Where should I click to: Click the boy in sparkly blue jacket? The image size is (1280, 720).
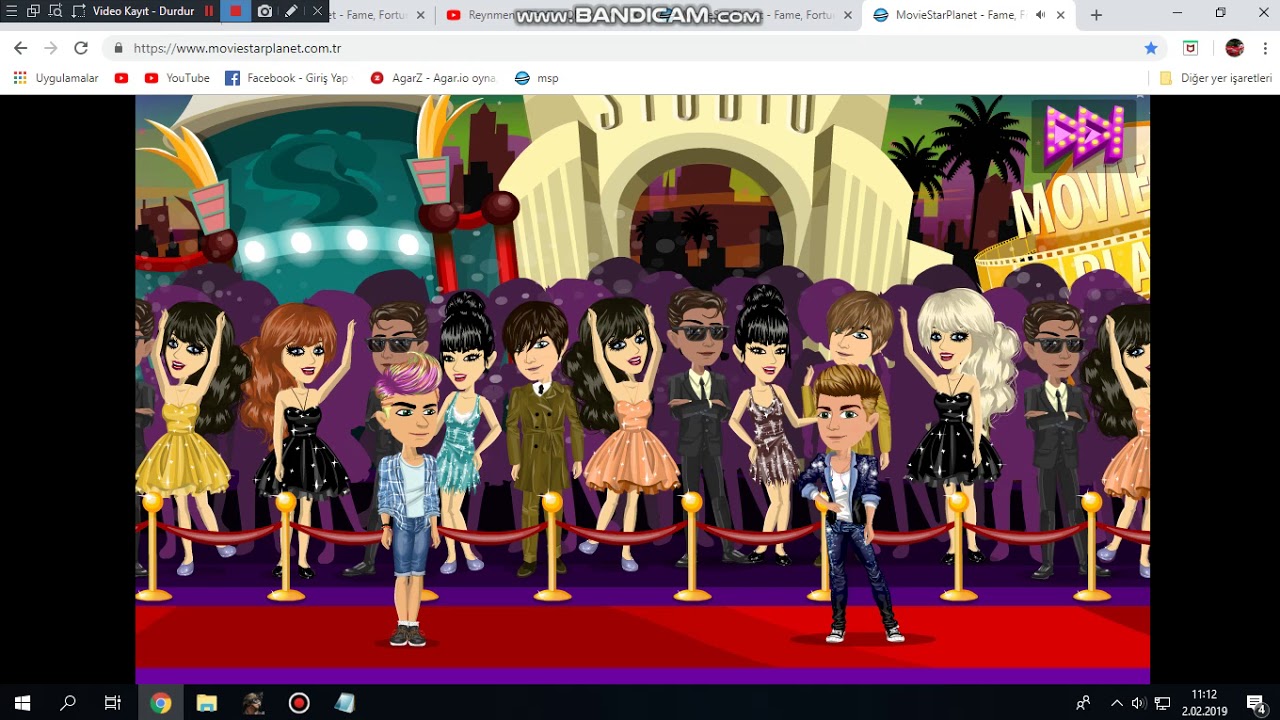[x=848, y=505]
